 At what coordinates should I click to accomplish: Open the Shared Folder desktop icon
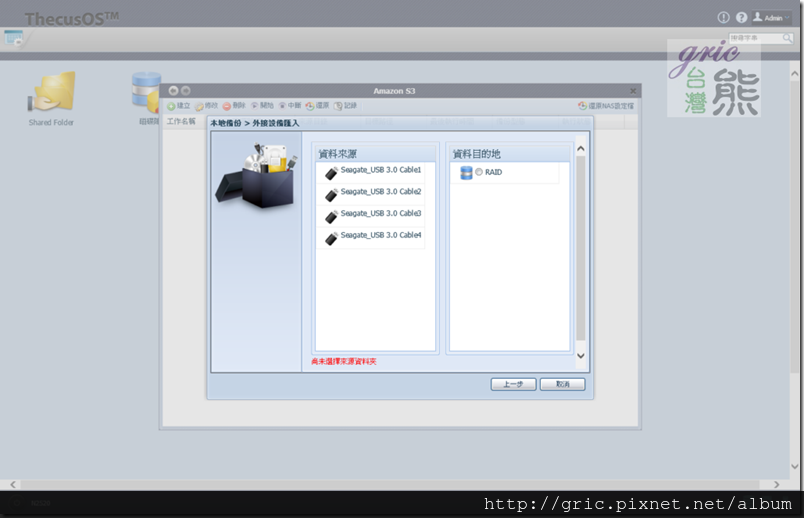(51, 98)
